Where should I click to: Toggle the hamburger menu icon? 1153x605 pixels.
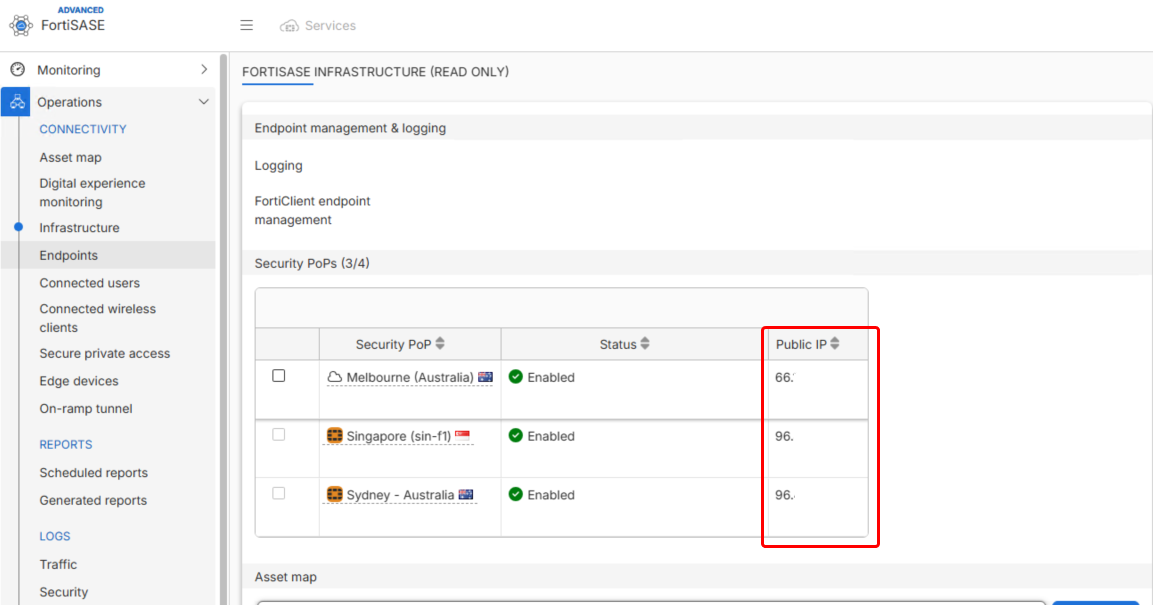[246, 26]
